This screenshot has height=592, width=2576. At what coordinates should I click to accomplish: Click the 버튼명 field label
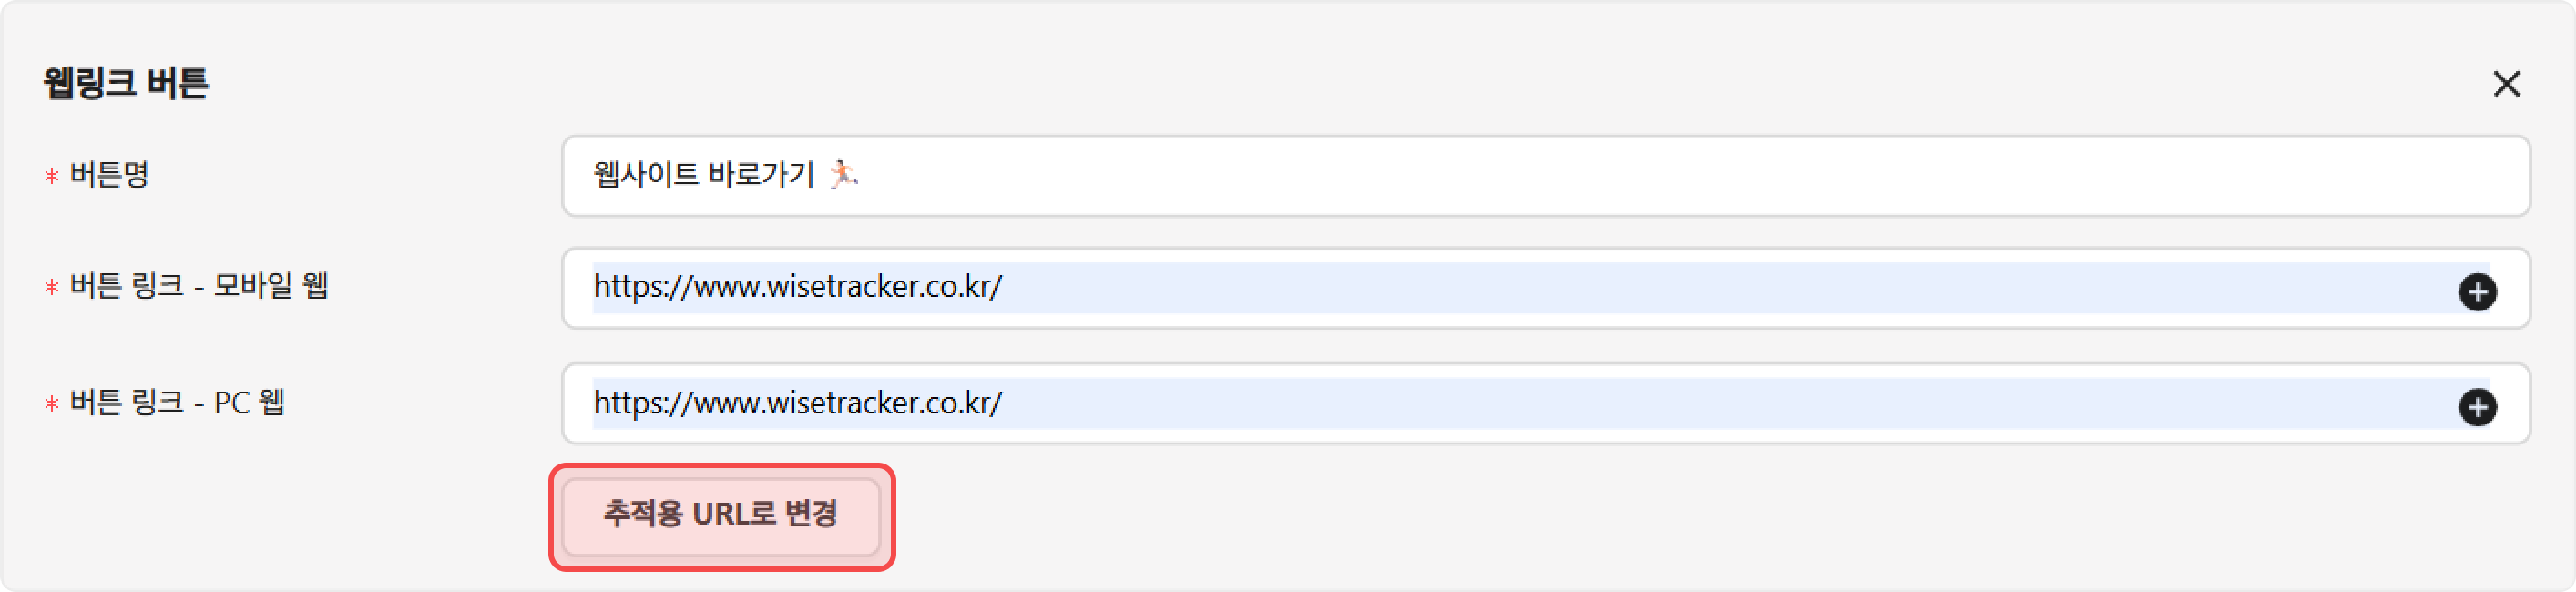pyautogui.click(x=110, y=175)
